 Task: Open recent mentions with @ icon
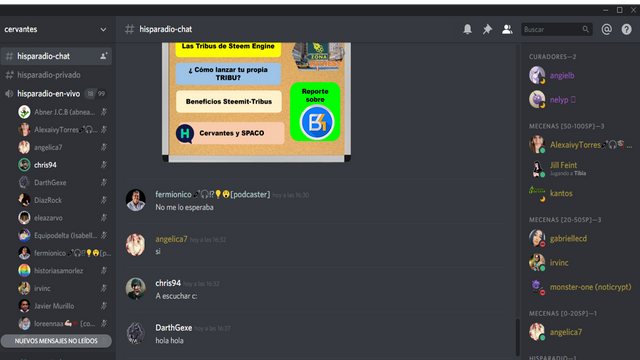pos(607,29)
